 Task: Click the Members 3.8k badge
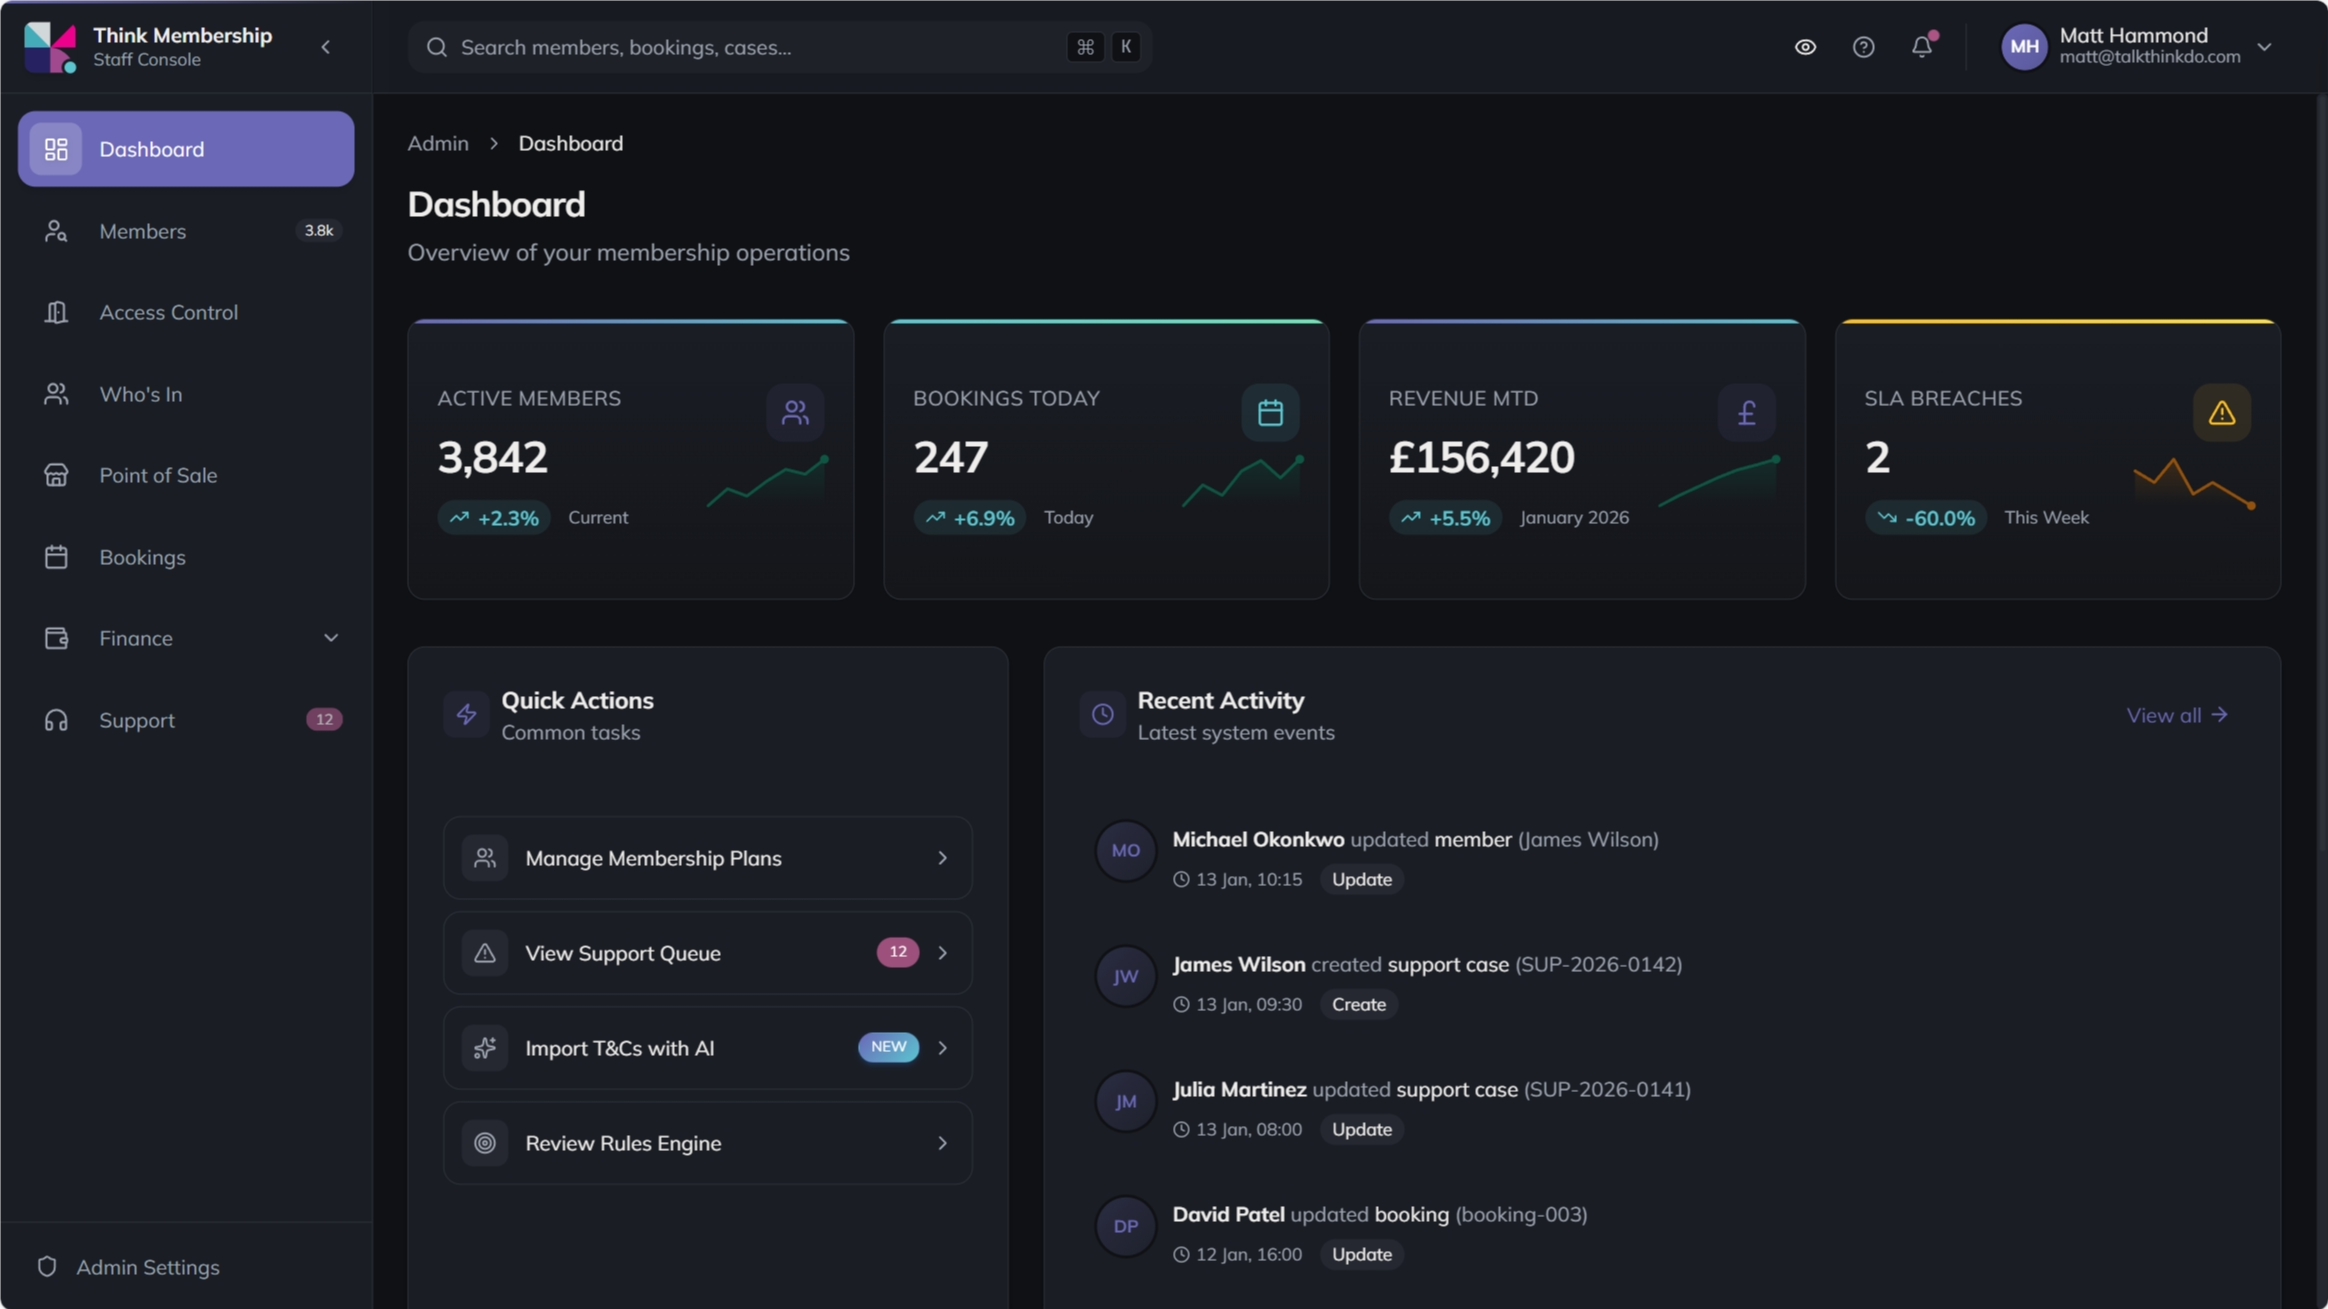pyautogui.click(x=319, y=230)
